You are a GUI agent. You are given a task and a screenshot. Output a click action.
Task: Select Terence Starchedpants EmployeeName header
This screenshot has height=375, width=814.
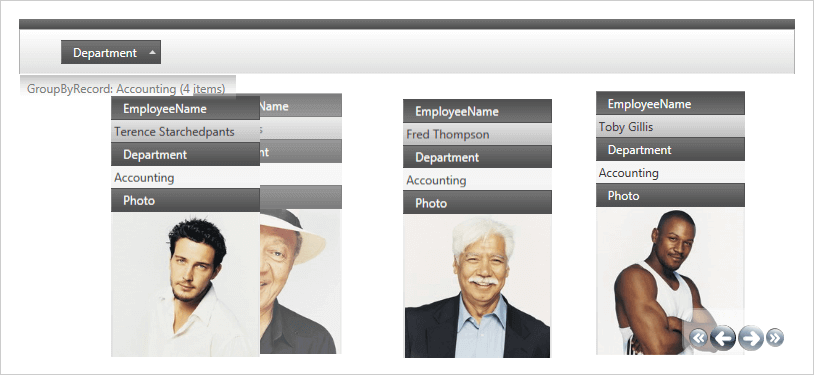185,109
